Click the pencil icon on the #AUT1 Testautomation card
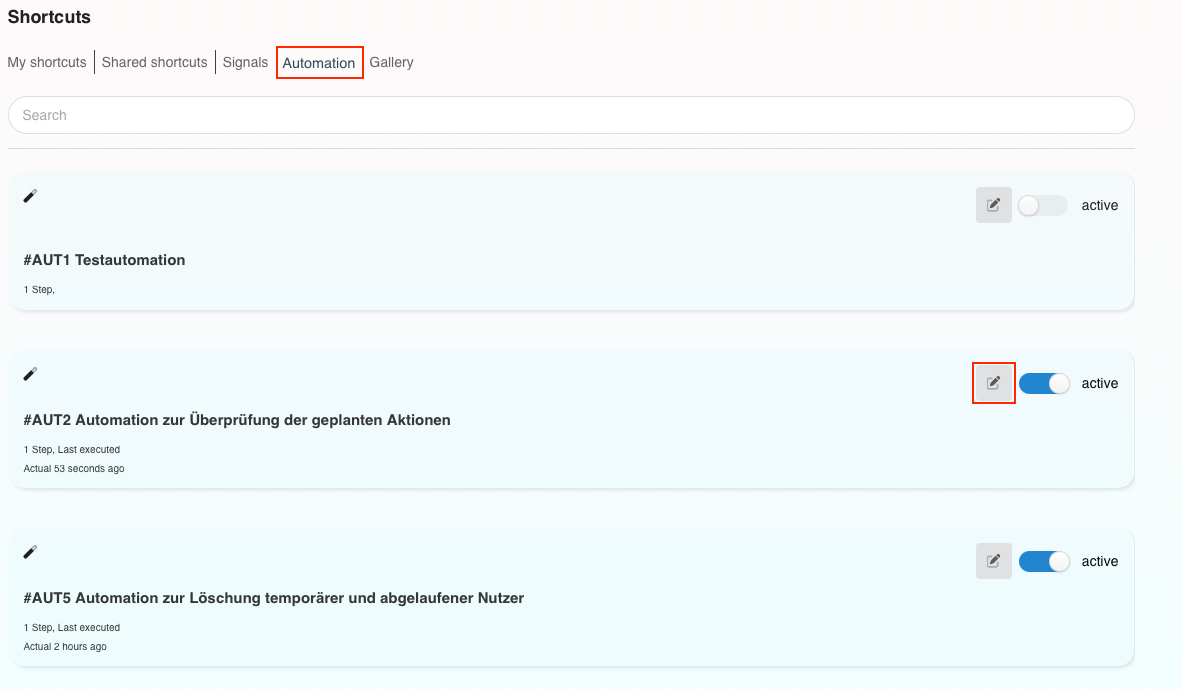Image resolution: width=1182 pixels, height=689 pixels. [x=30, y=196]
